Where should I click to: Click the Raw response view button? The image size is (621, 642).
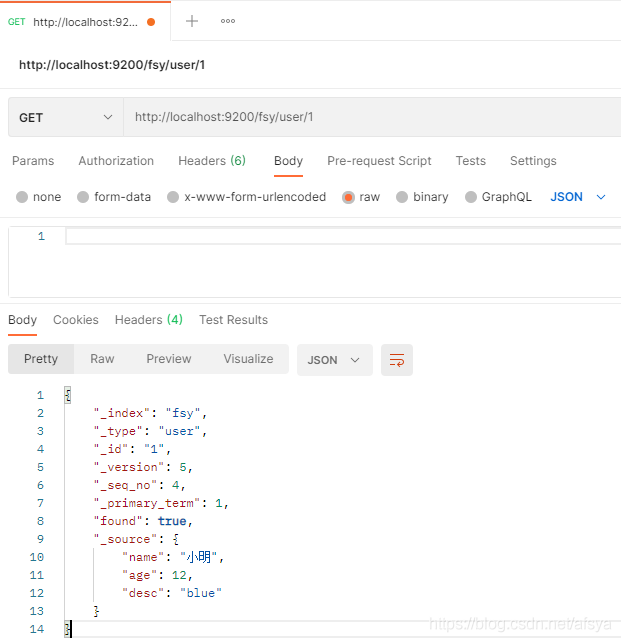[102, 359]
